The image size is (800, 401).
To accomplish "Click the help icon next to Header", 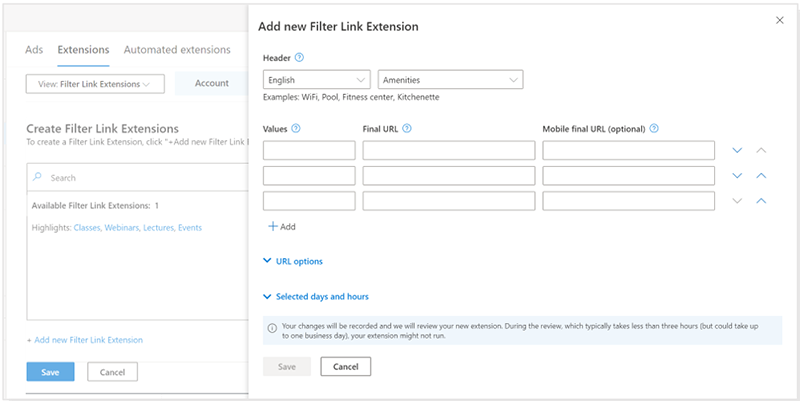I will [x=300, y=58].
